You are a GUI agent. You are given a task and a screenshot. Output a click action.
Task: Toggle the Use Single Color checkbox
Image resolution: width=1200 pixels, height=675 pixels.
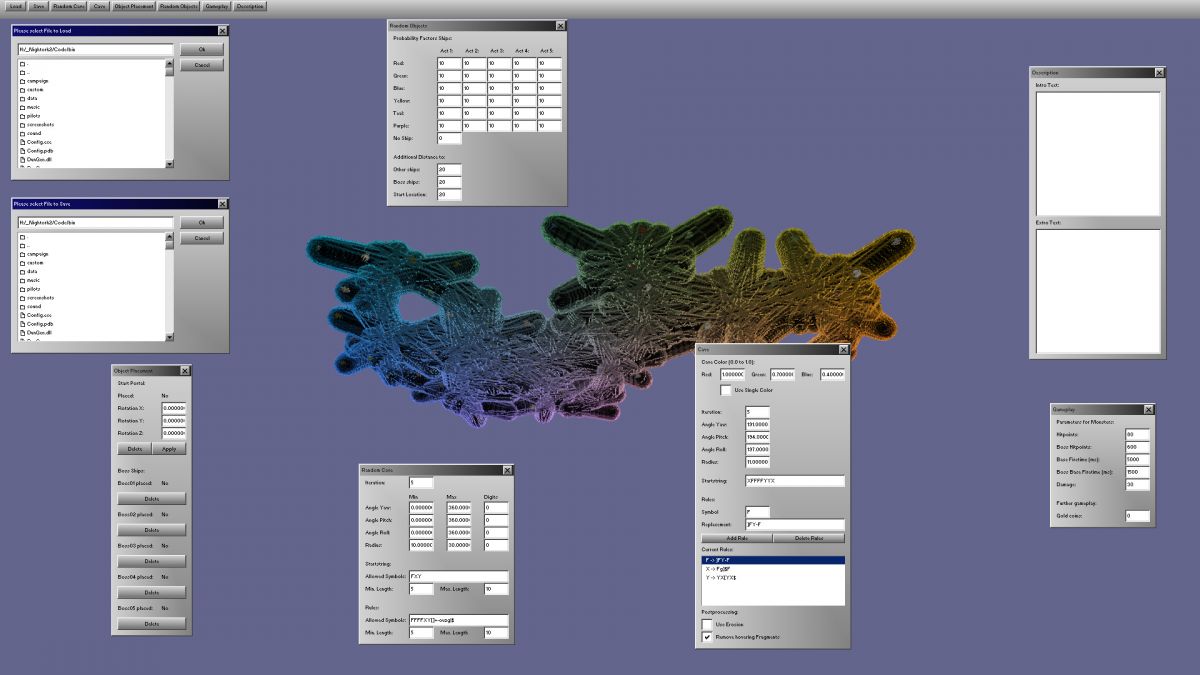(725, 390)
